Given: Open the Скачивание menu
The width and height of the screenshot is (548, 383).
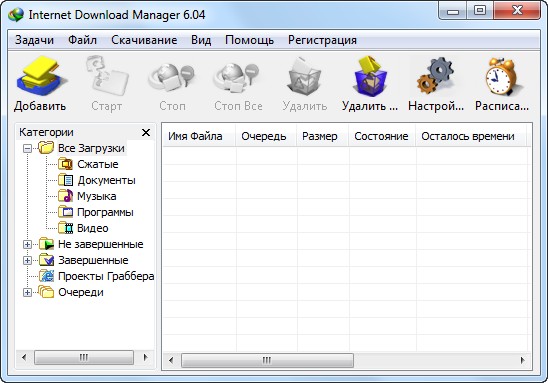Looking at the screenshot, I should pyautogui.click(x=144, y=40).
